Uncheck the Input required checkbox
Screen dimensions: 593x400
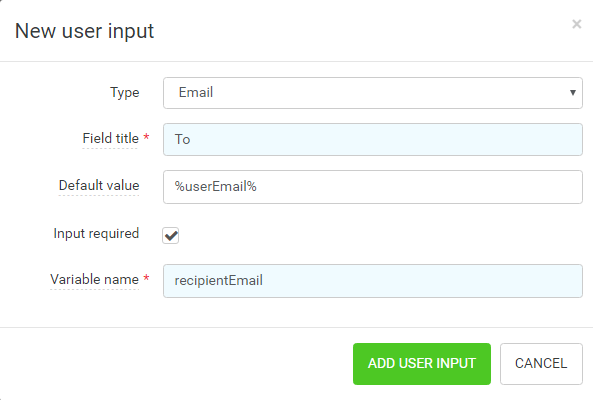171,236
